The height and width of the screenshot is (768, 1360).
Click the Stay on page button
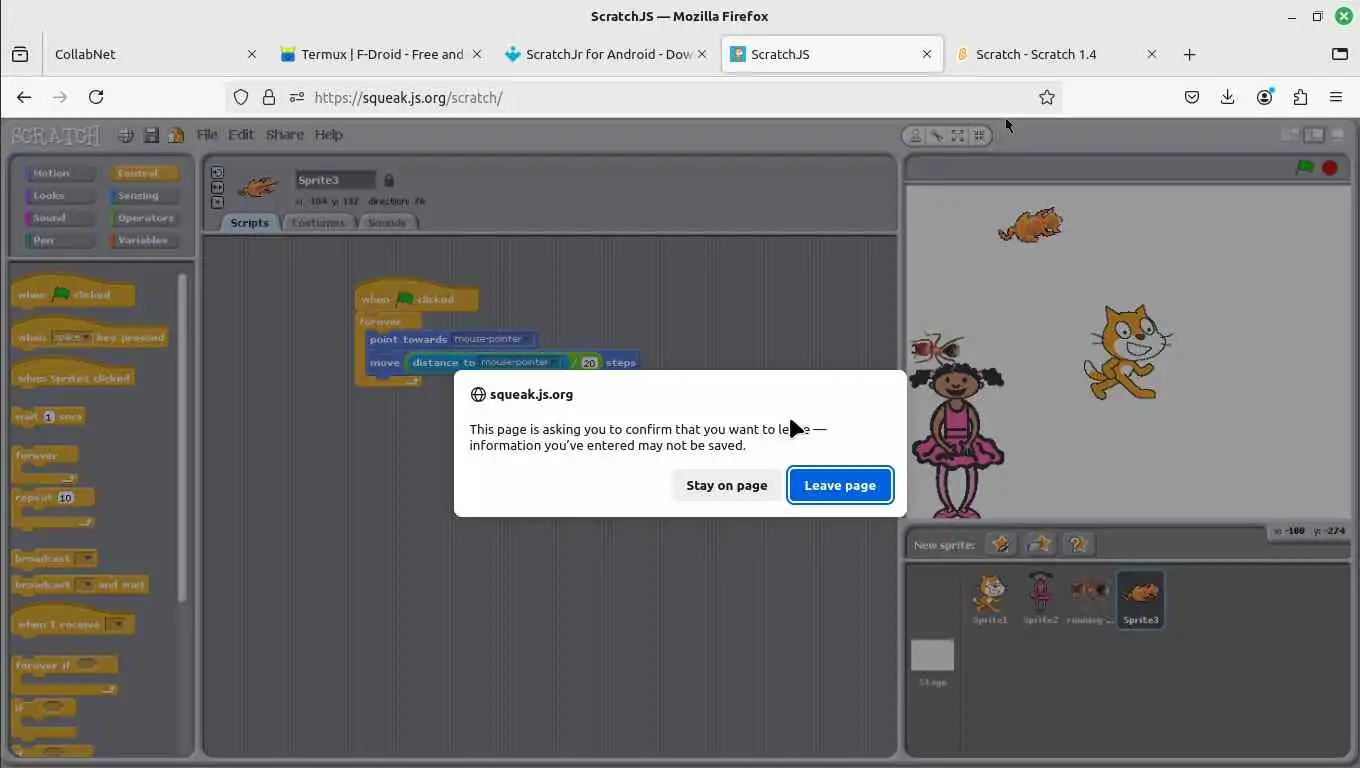(x=727, y=485)
